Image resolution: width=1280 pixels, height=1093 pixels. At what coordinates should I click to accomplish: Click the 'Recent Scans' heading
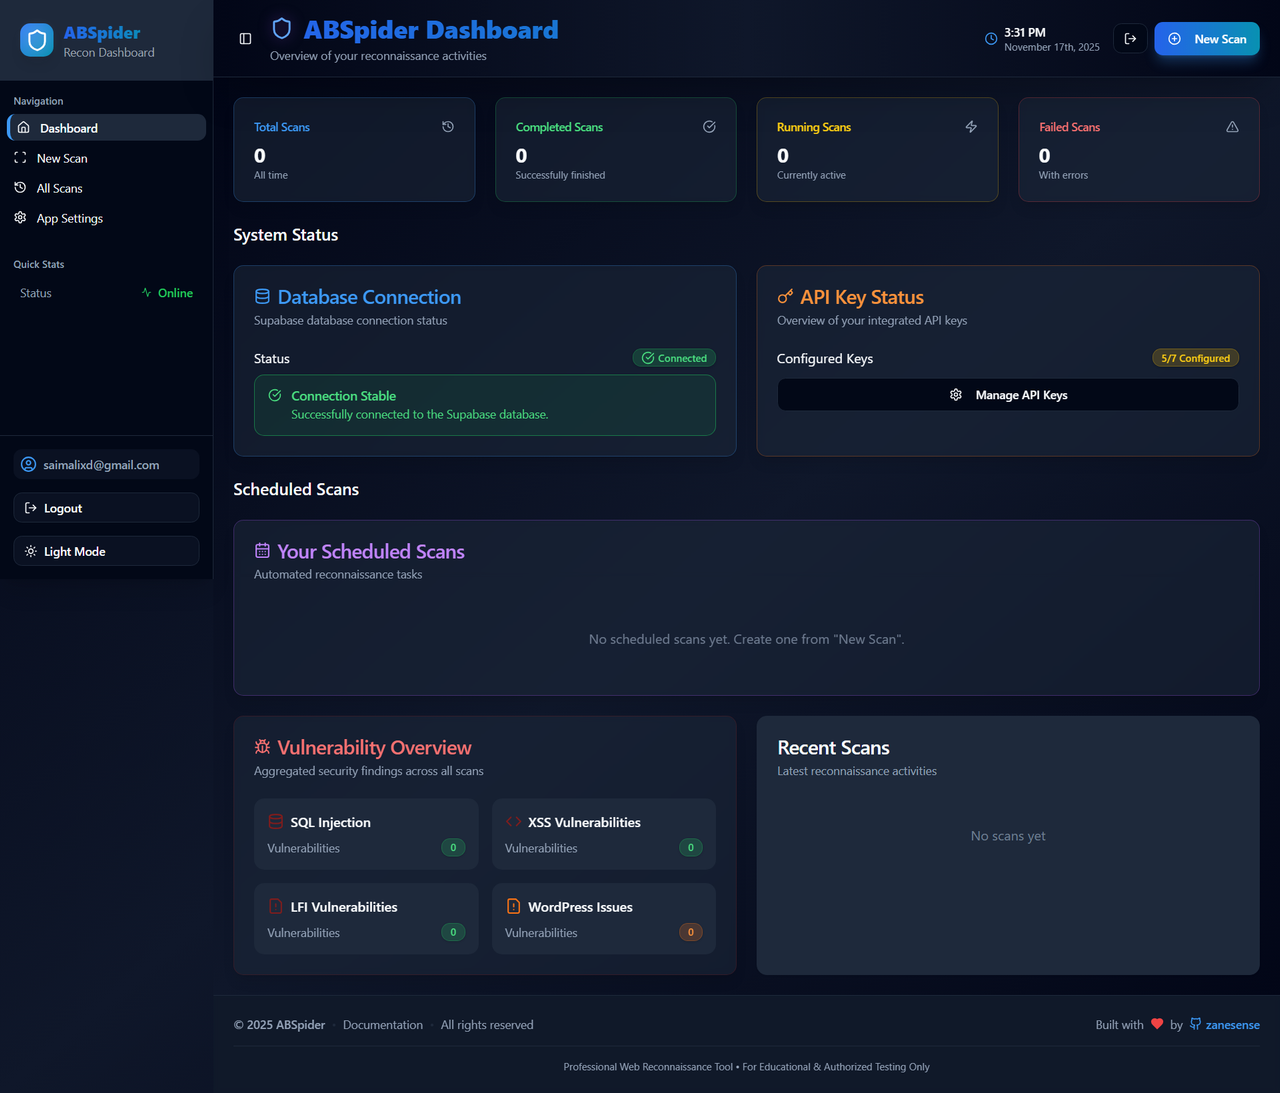[833, 747]
